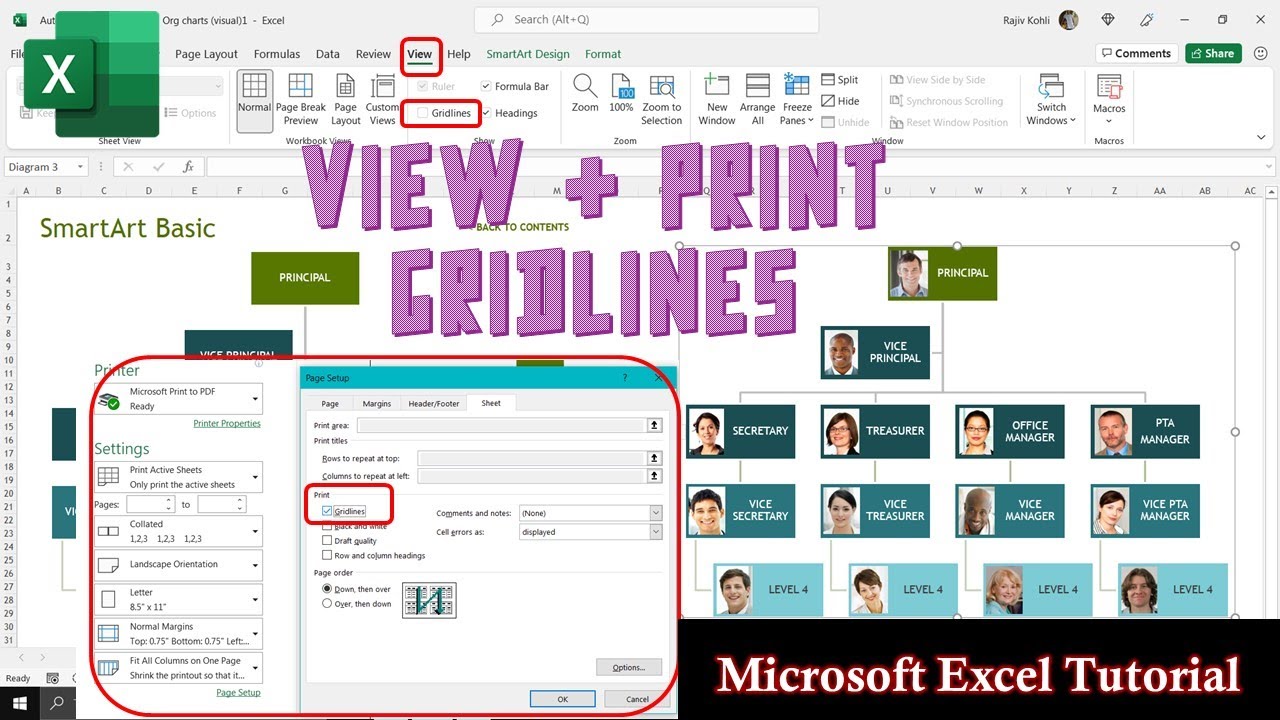The width and height of the screenshot is (1280, 720).
Task: Open Normal Margins dropdown
Action: point(255,634)
